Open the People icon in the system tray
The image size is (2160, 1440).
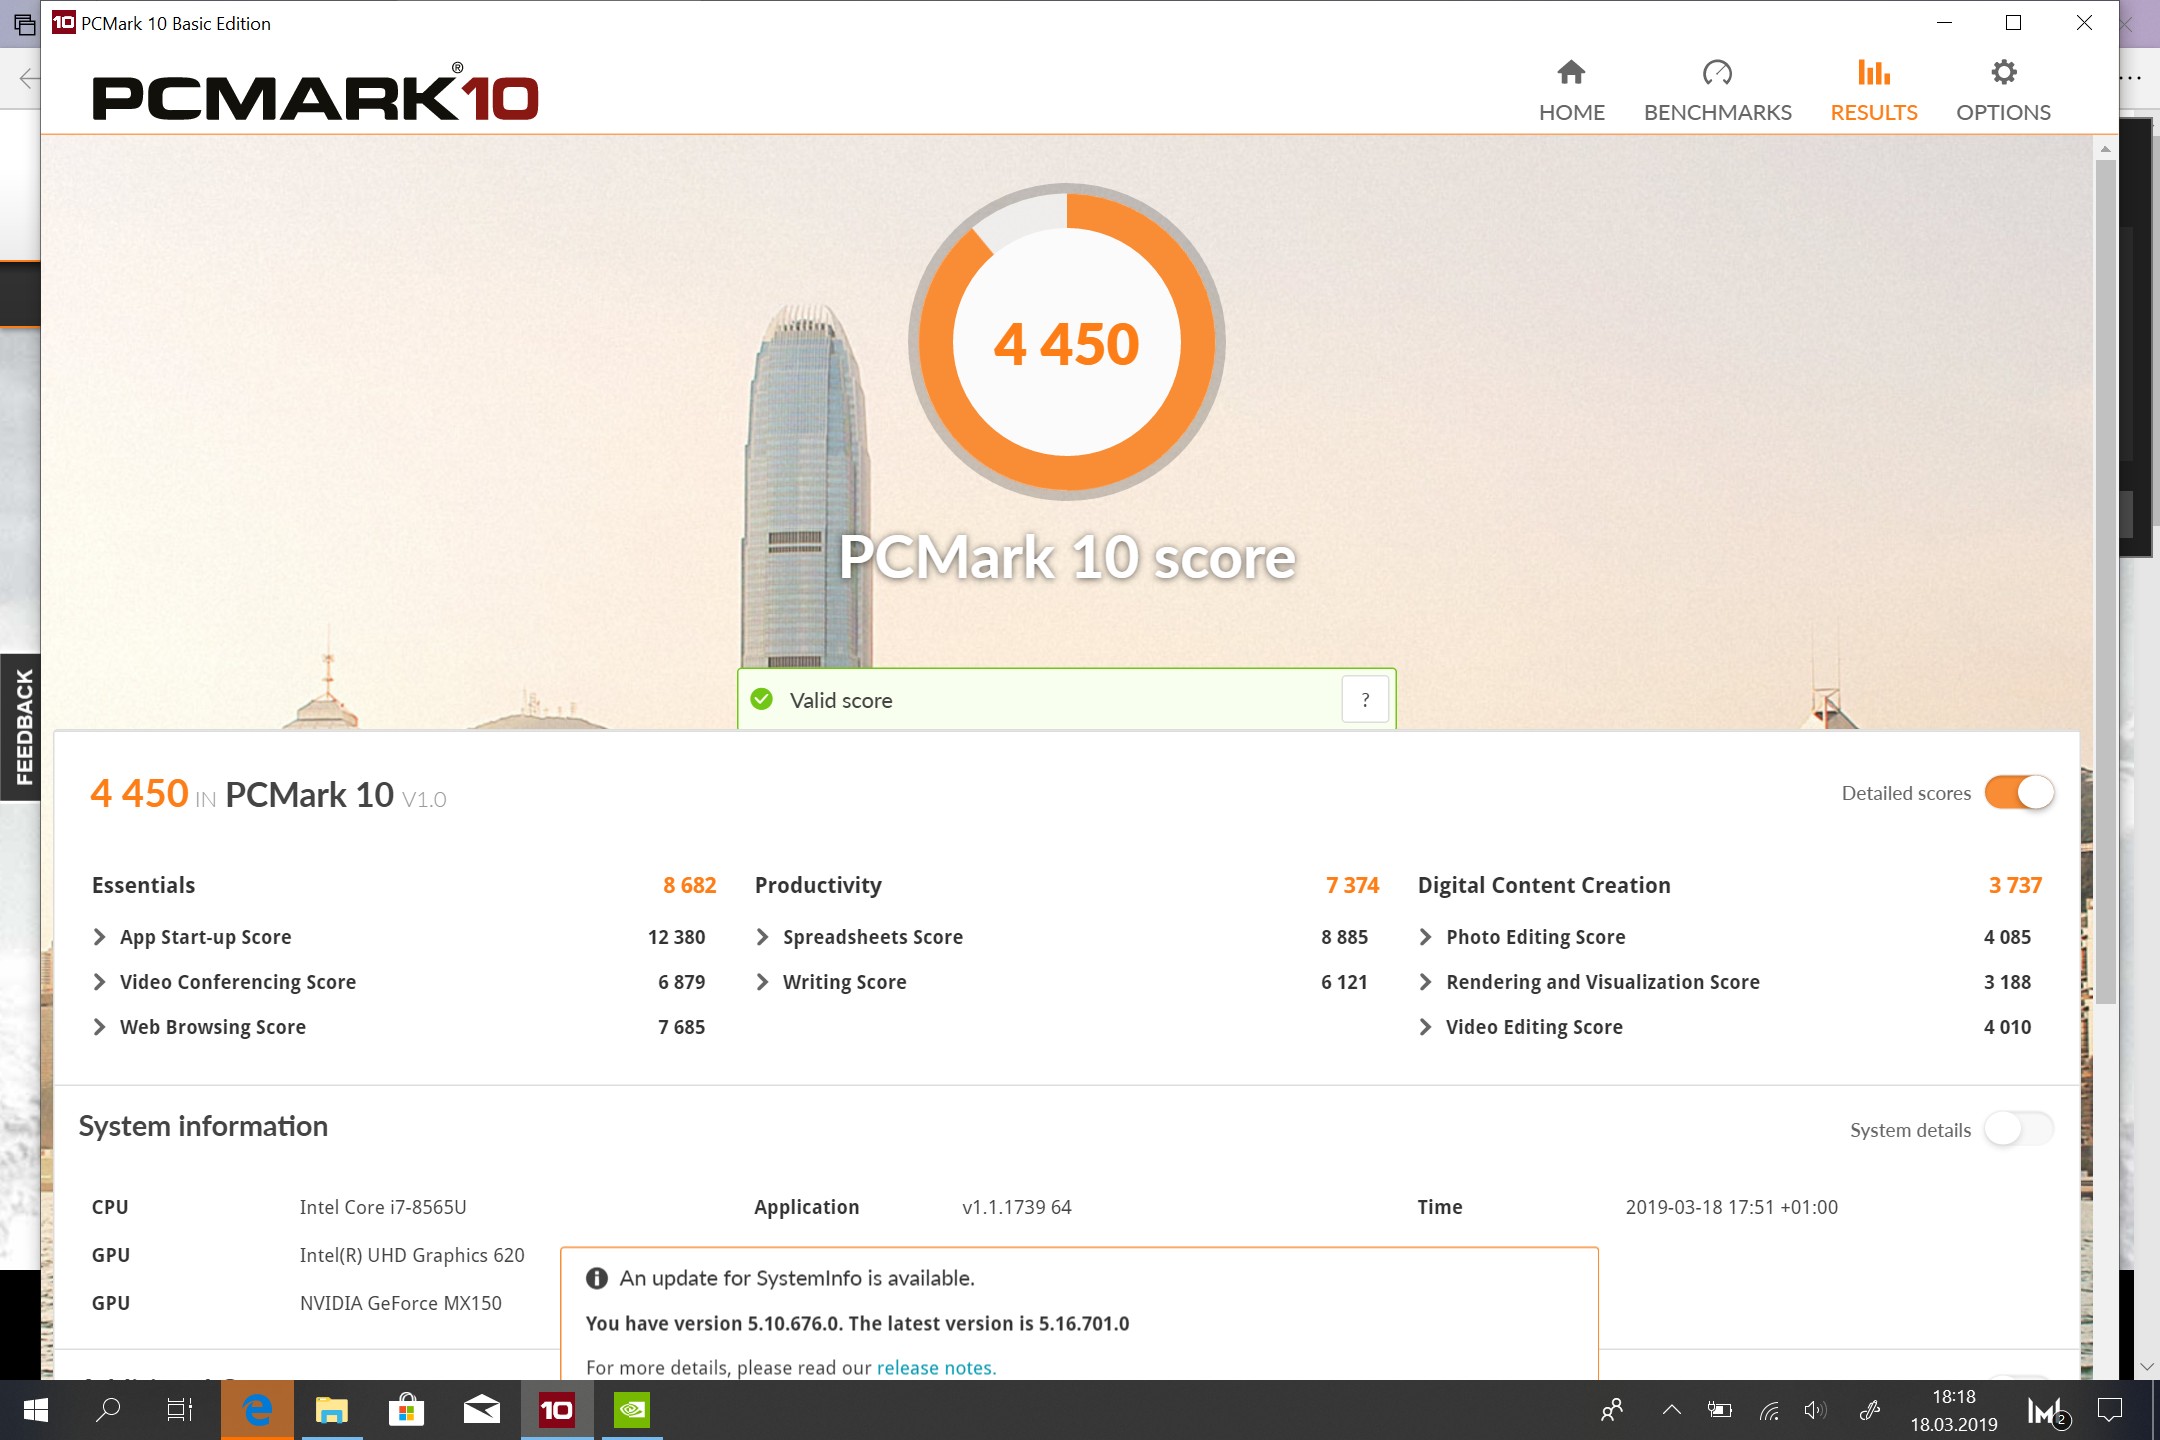click(x=1612, y=1410)
